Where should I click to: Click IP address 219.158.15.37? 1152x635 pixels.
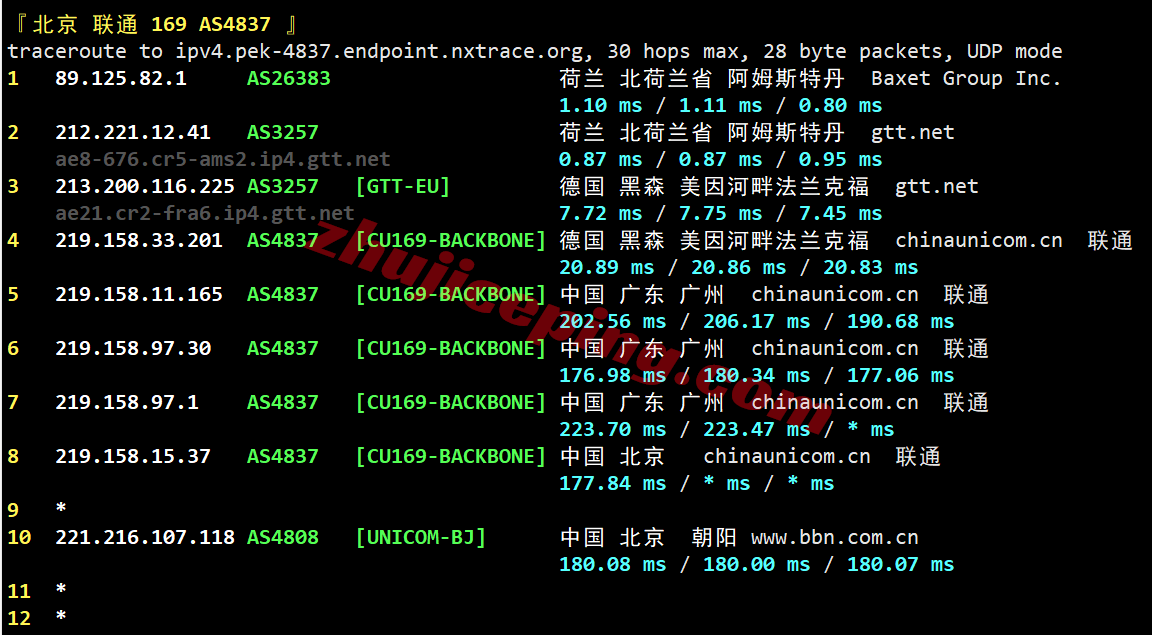[x=133, y=456]
